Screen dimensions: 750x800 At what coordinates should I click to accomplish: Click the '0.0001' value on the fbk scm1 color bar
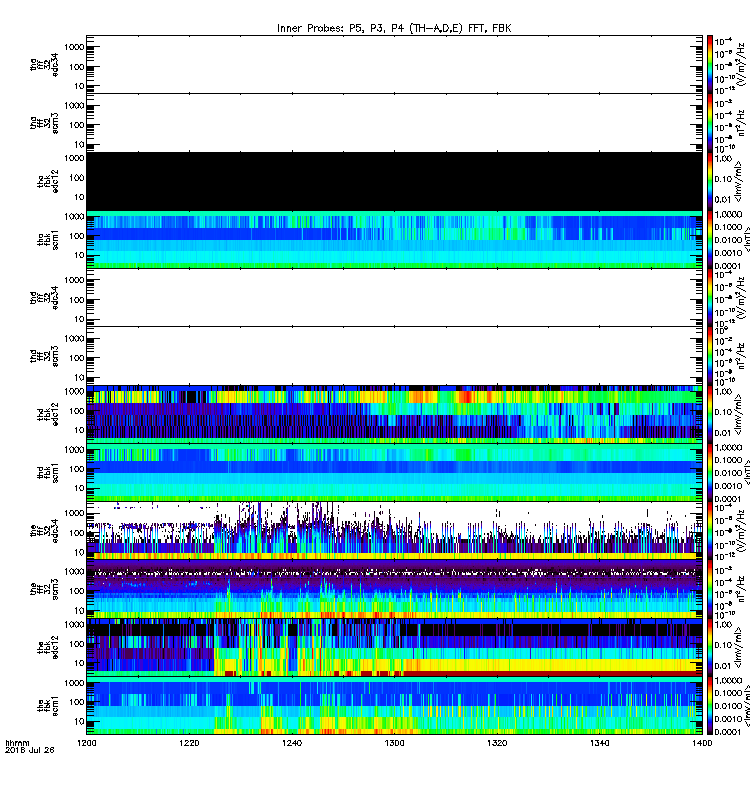click(x=728, y=732)
